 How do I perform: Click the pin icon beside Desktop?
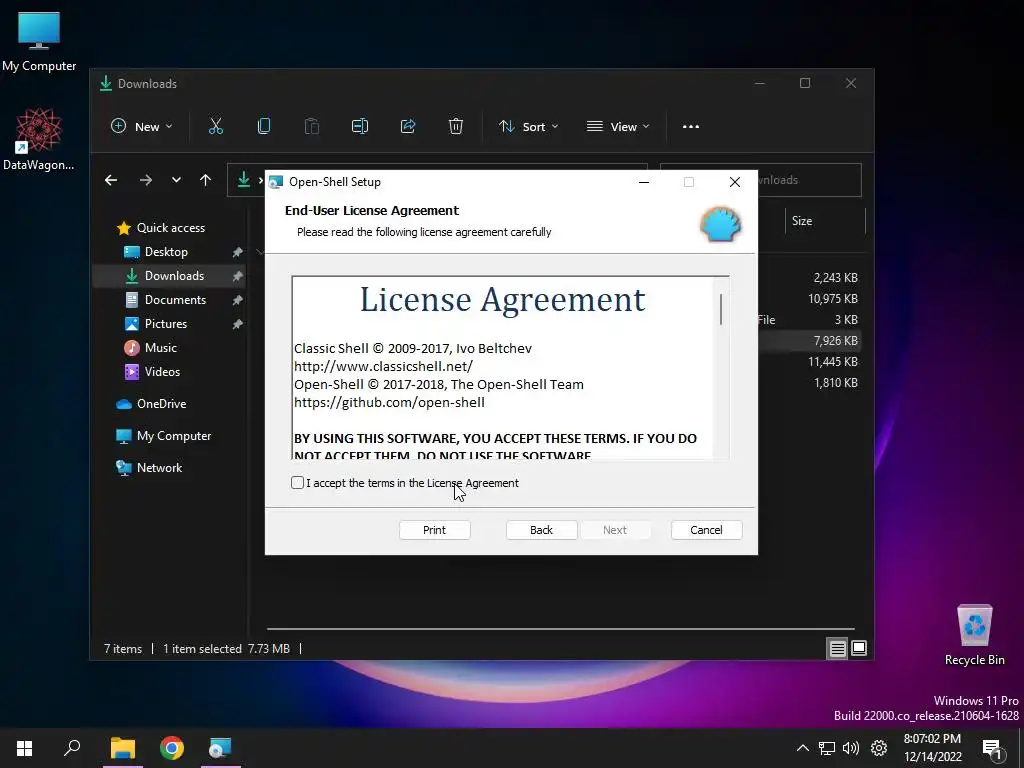[238, 252]
